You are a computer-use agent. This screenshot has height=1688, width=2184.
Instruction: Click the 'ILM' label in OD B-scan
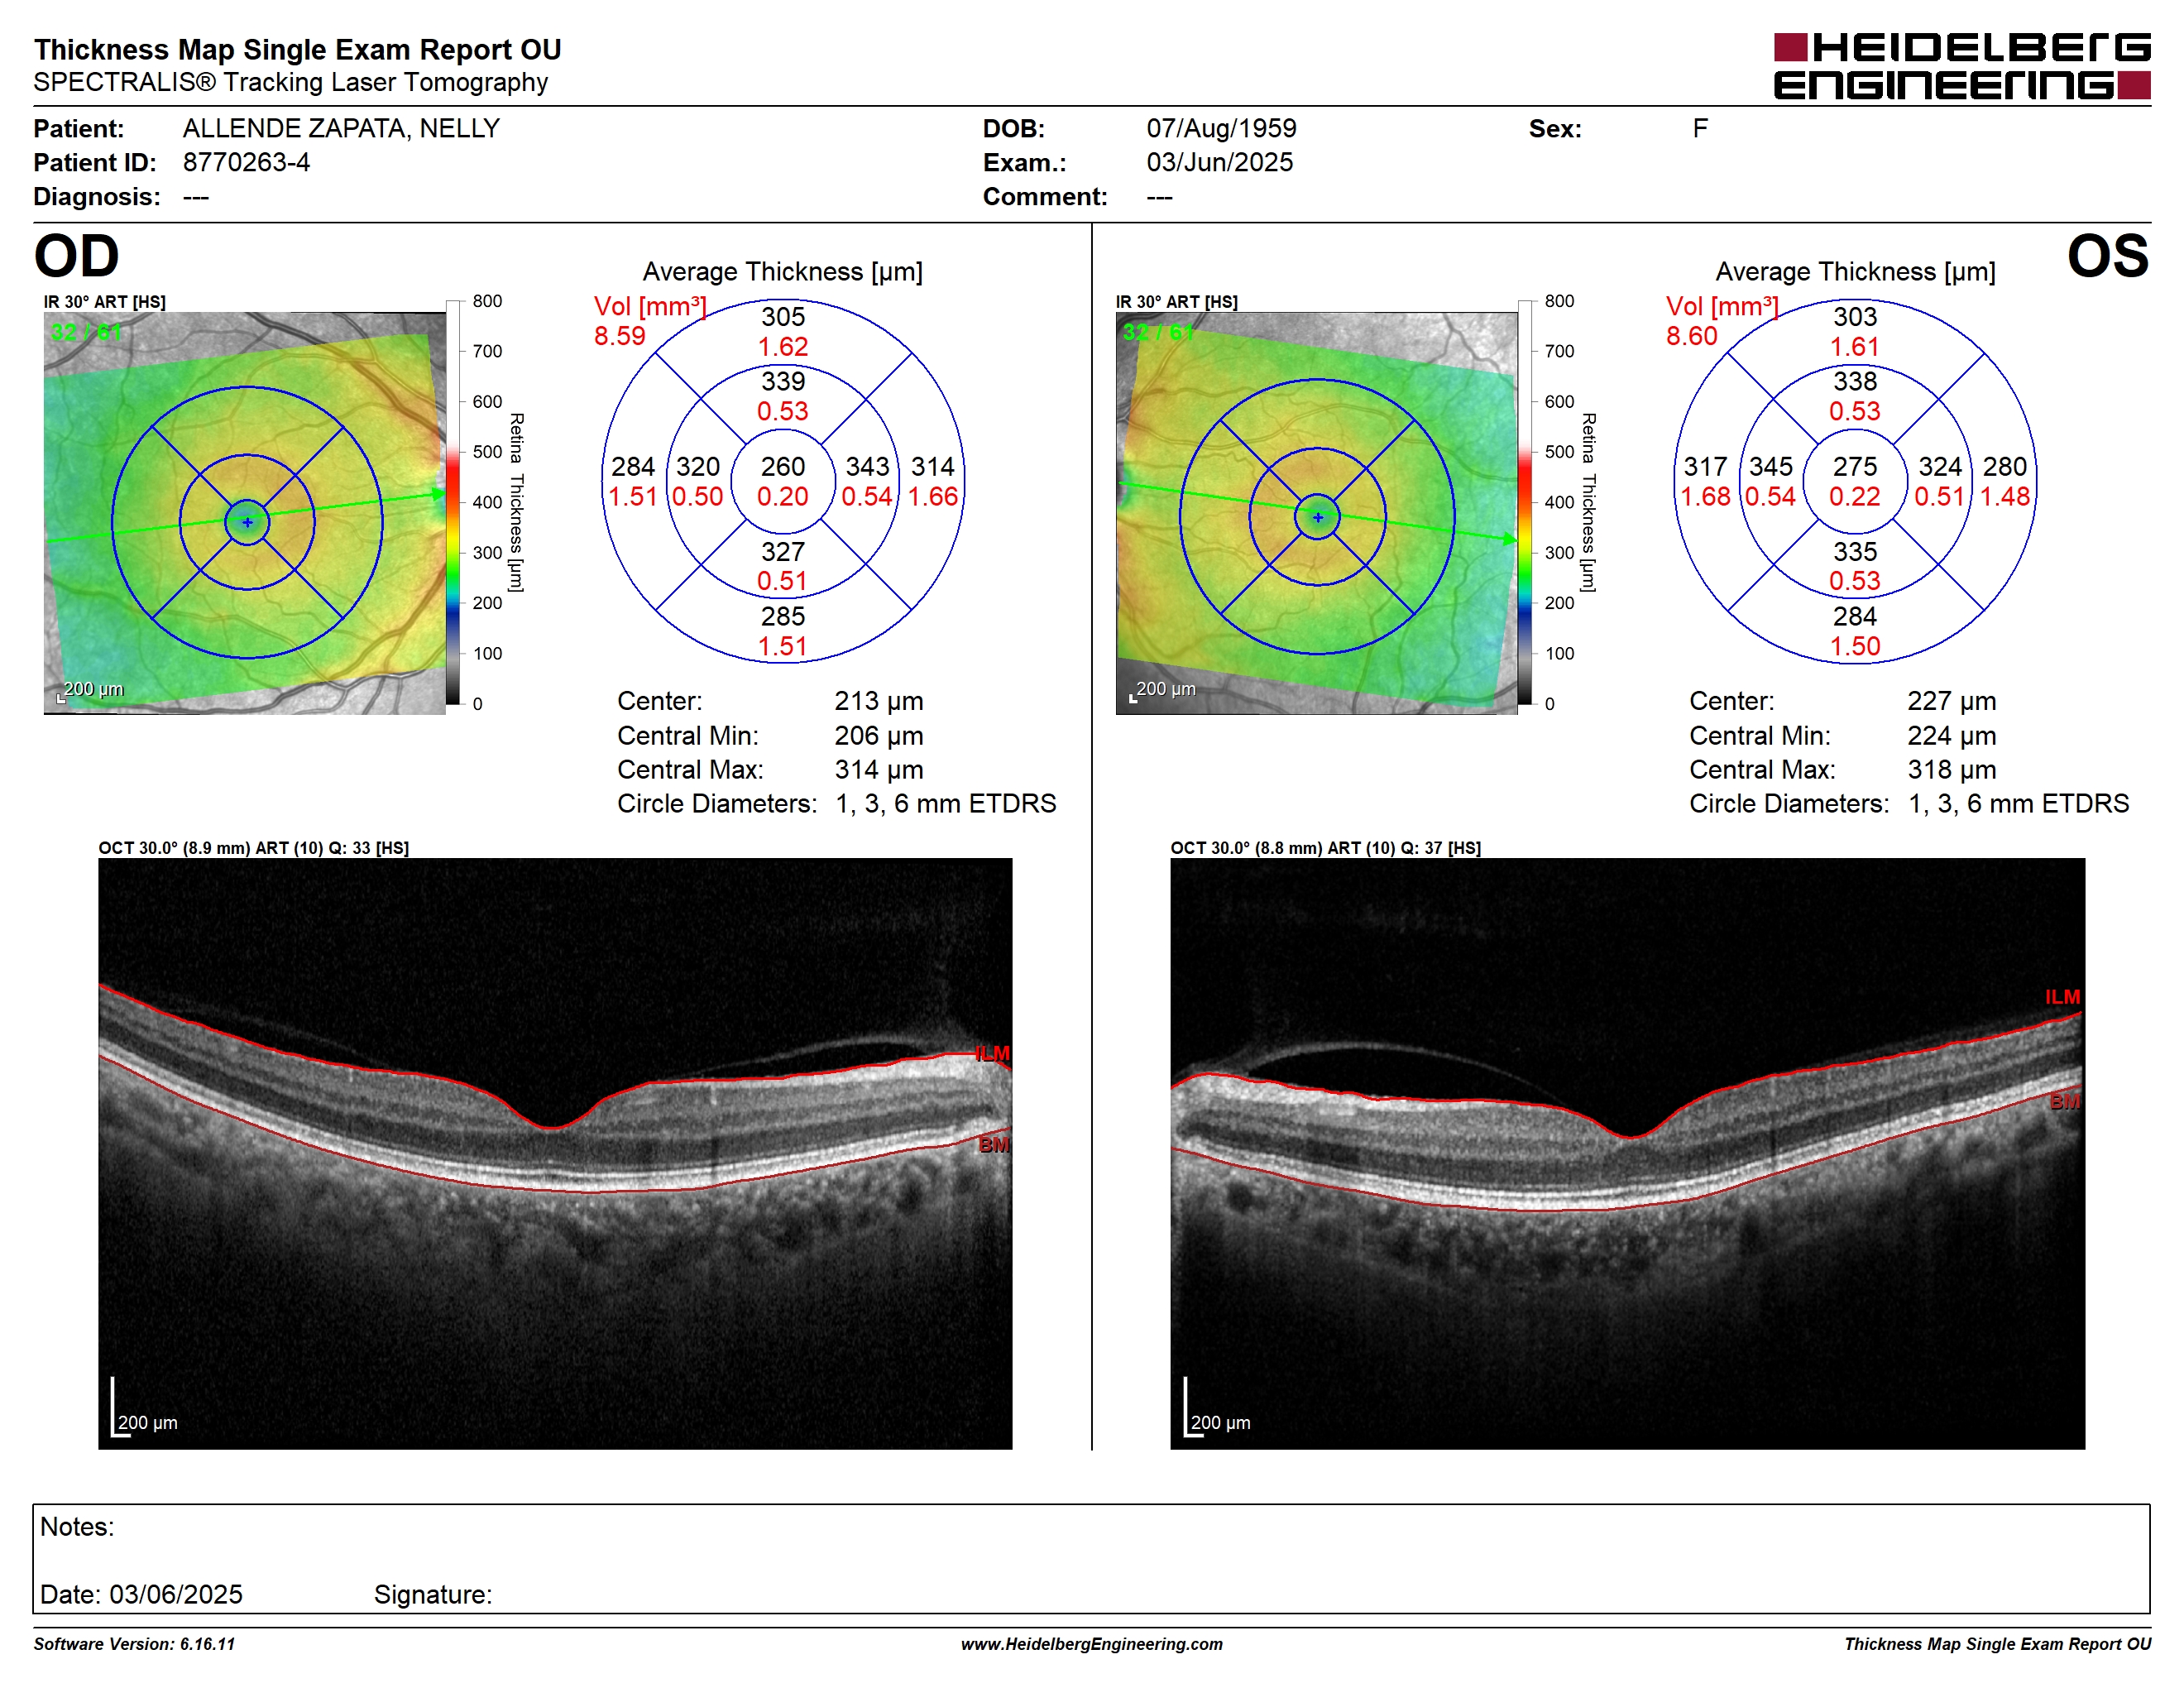click(x=993, y=1053)
